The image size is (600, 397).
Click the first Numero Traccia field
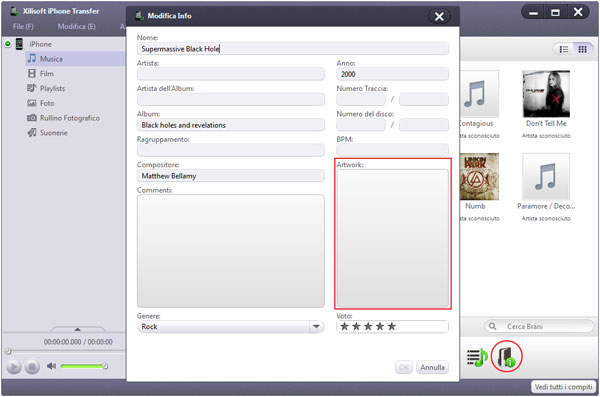pyautogui.click(x=361, y=100)
